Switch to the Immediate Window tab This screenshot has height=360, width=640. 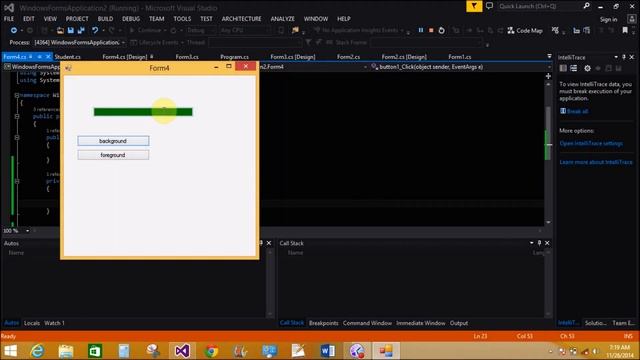click(x=421, y=323)
